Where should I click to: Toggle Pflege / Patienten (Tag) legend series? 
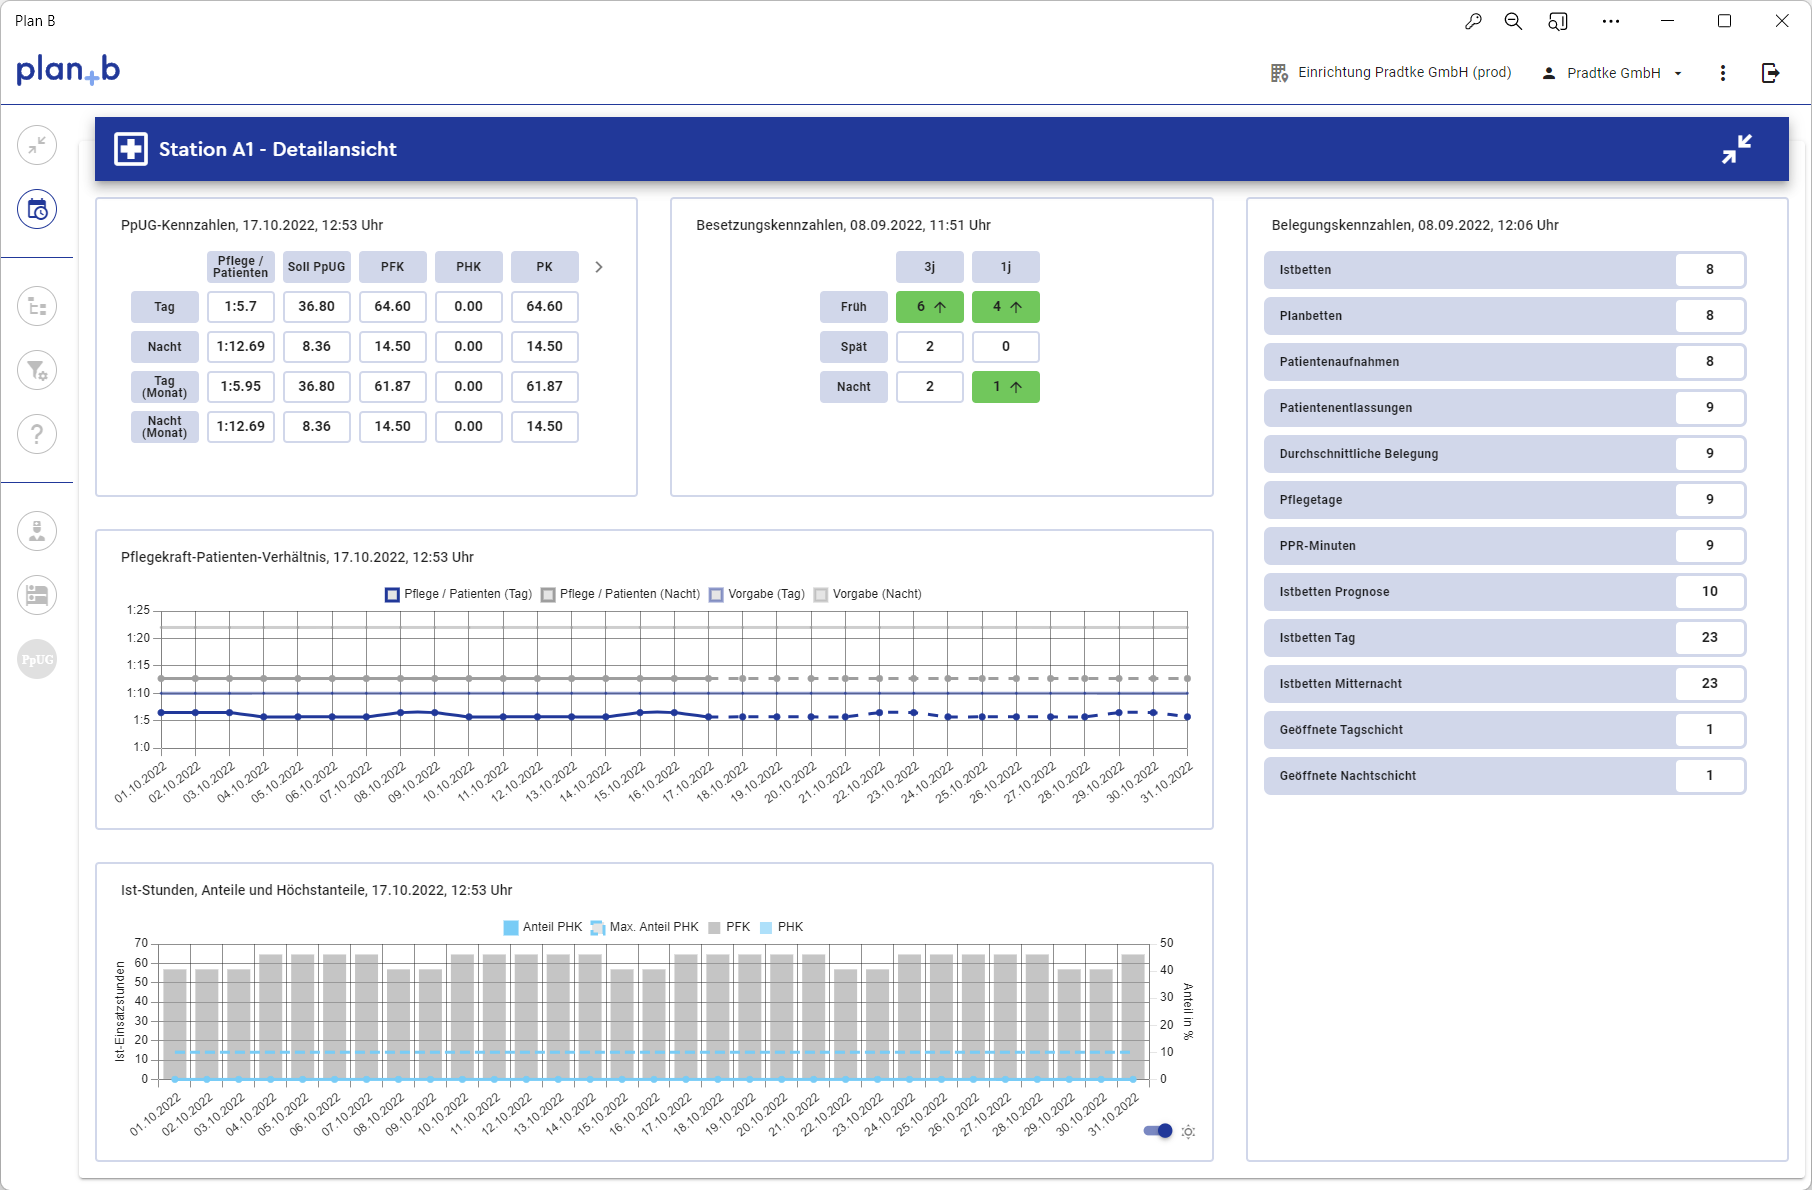tap(459, 594)
